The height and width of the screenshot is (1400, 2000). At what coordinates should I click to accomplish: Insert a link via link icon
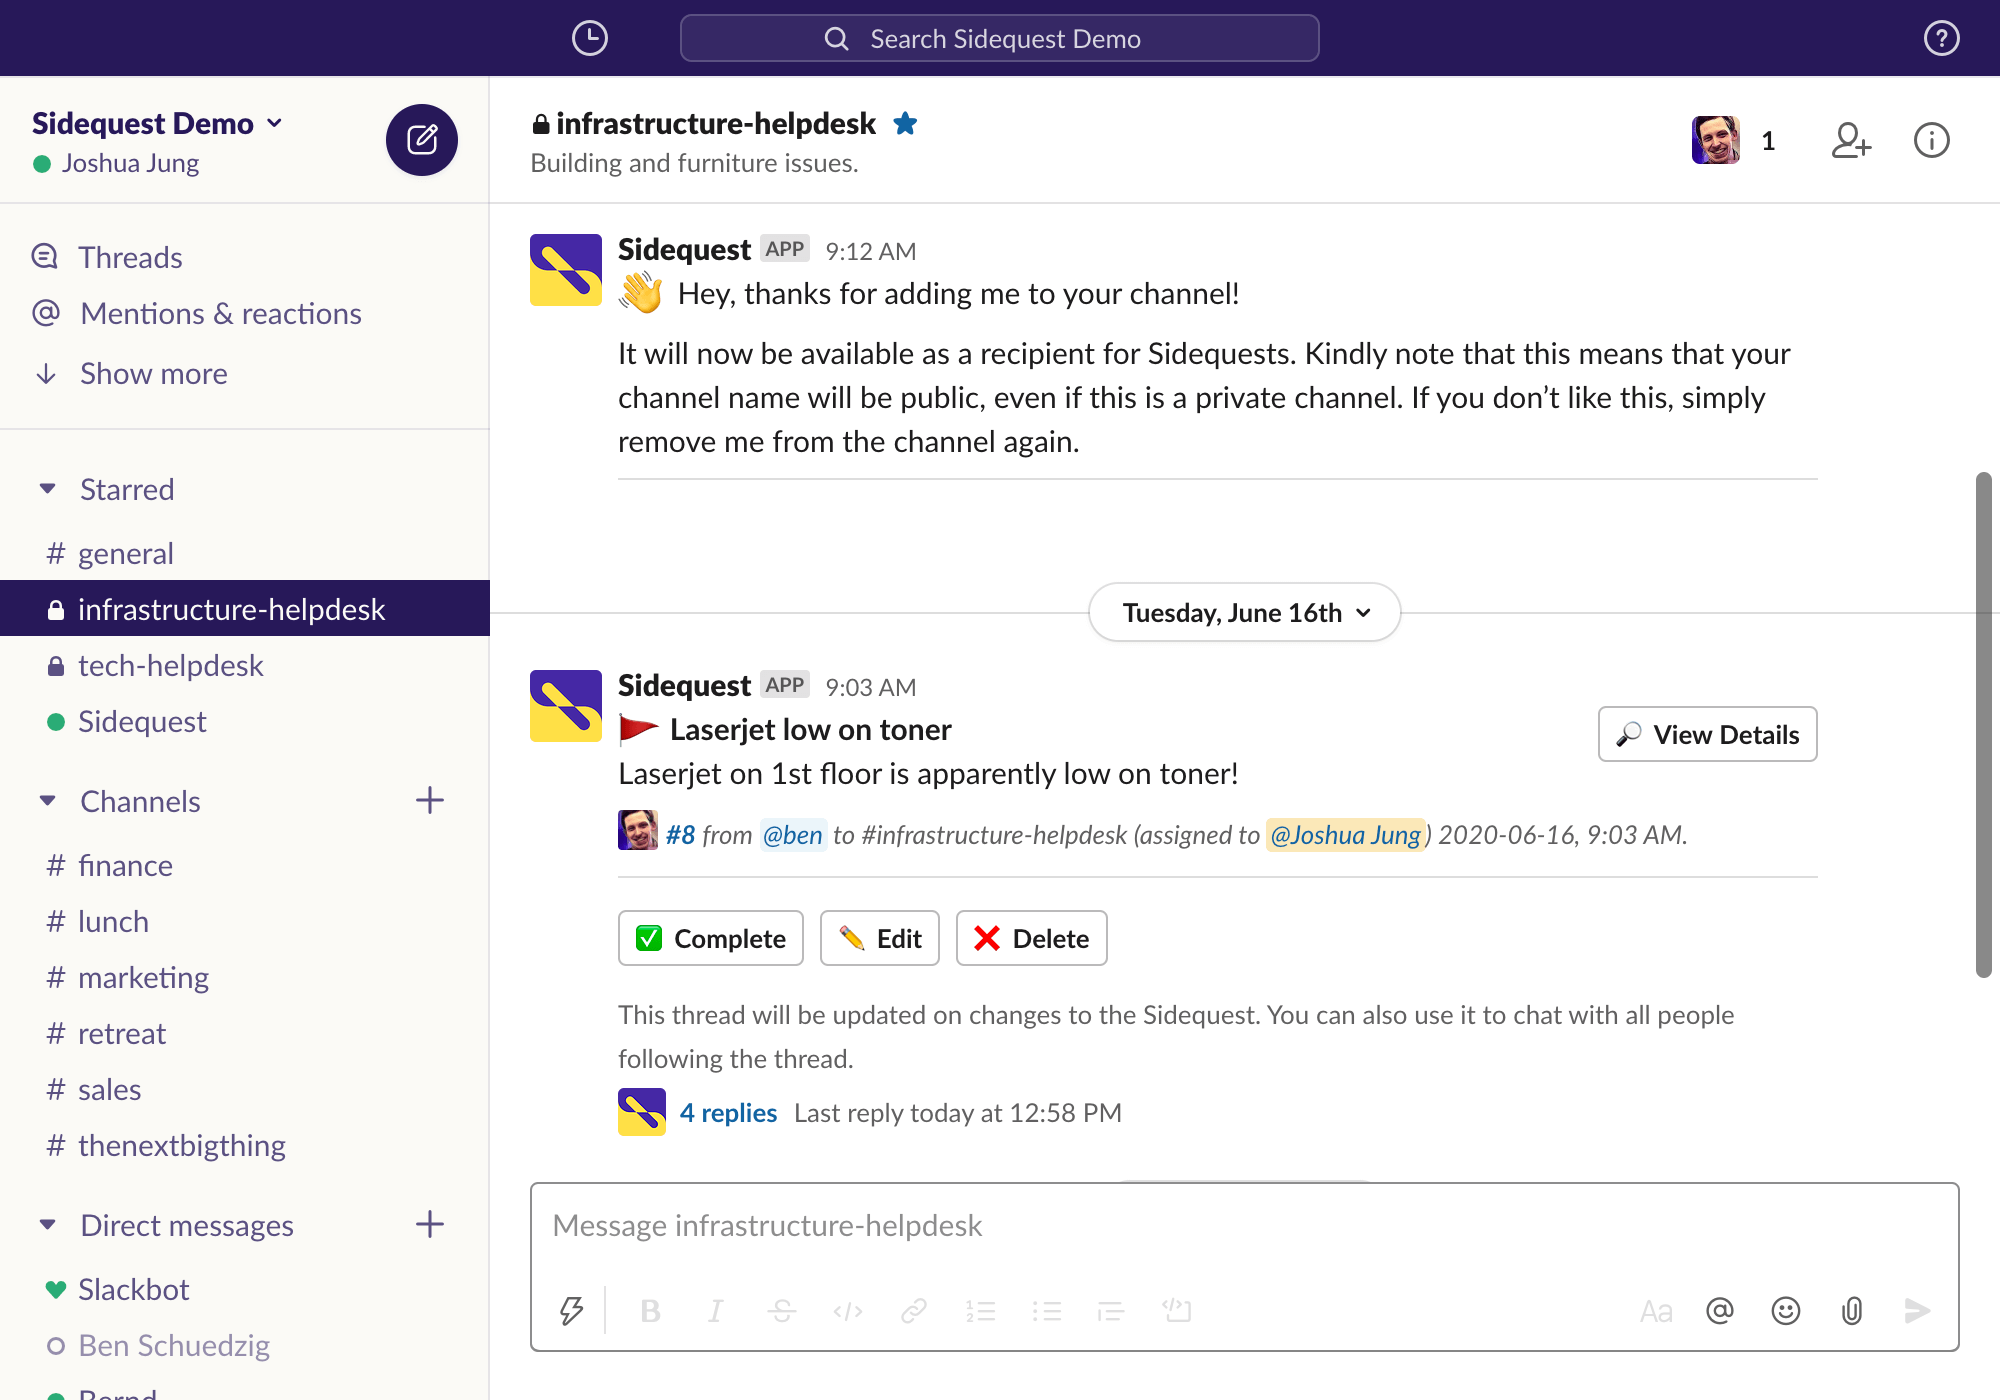(914, 1310)
